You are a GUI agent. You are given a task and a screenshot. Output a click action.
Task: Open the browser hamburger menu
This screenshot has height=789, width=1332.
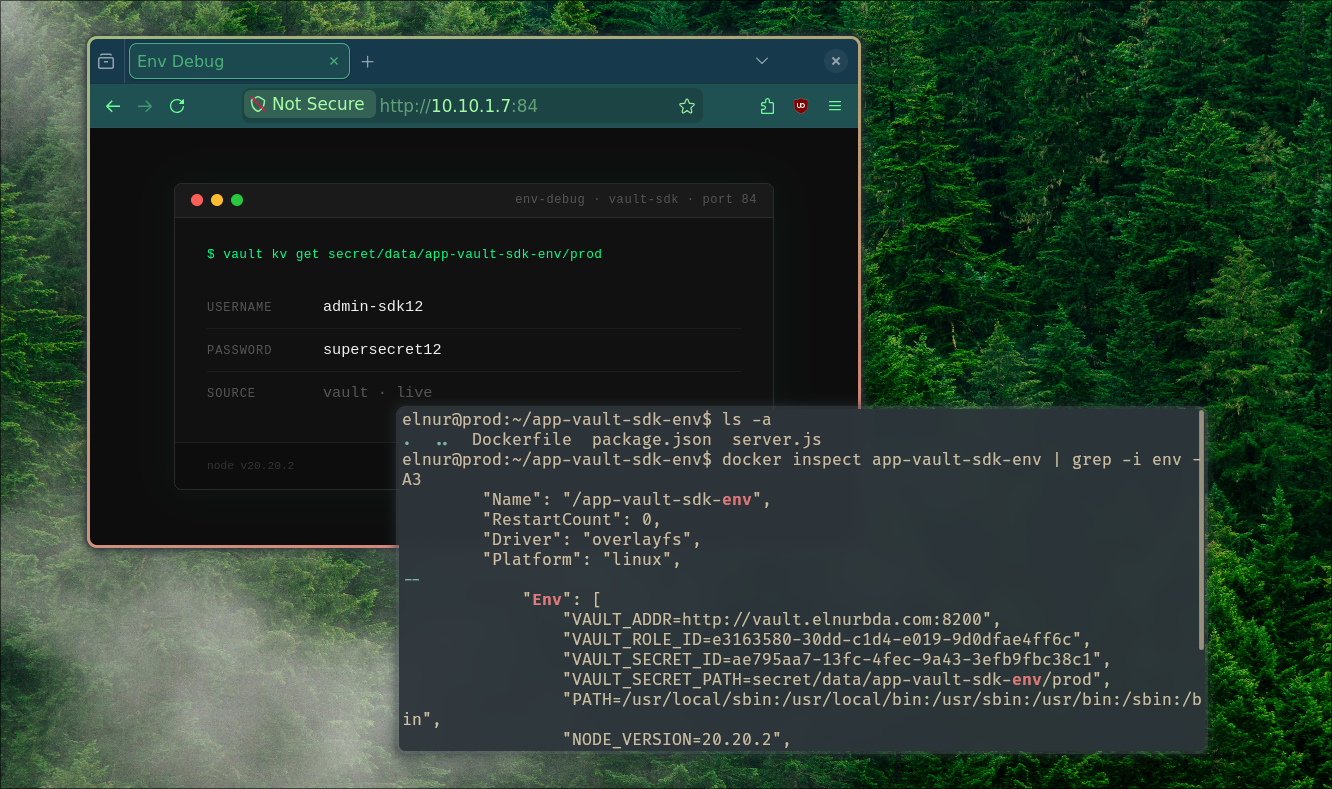pos(835,106)
